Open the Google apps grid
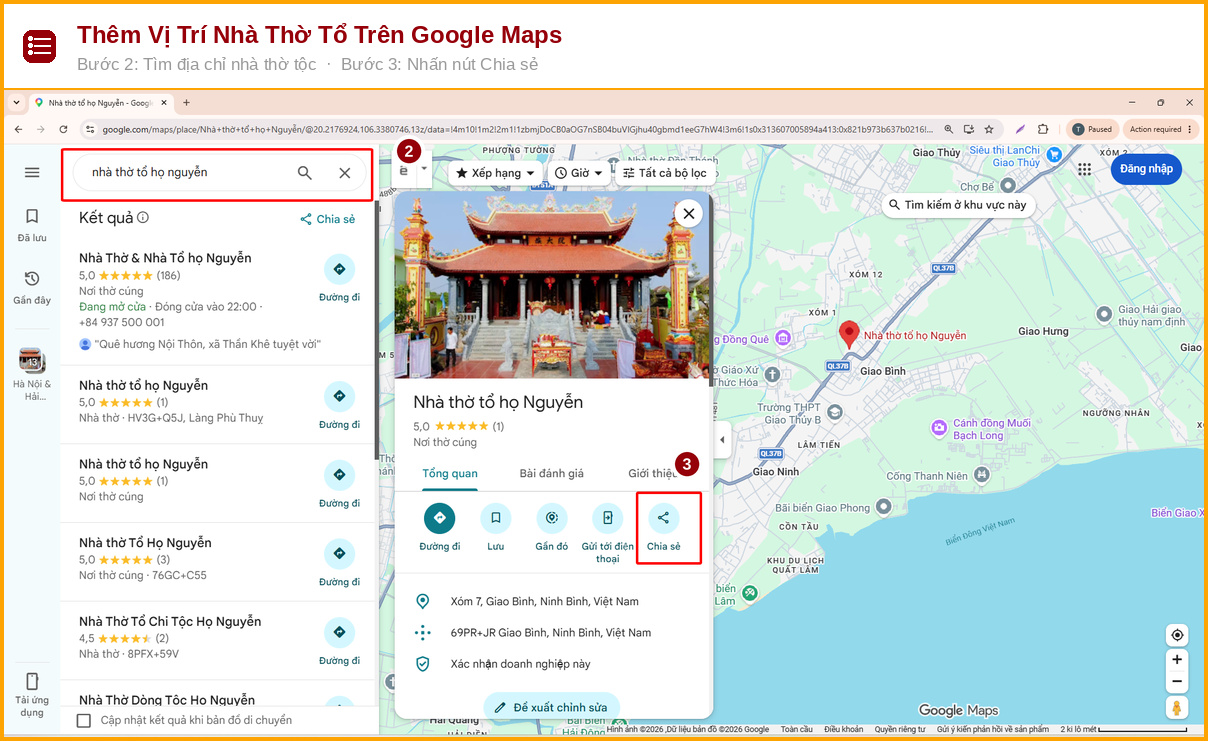This screenshot has width=1208, height=741. click(x=1085, y=169)
